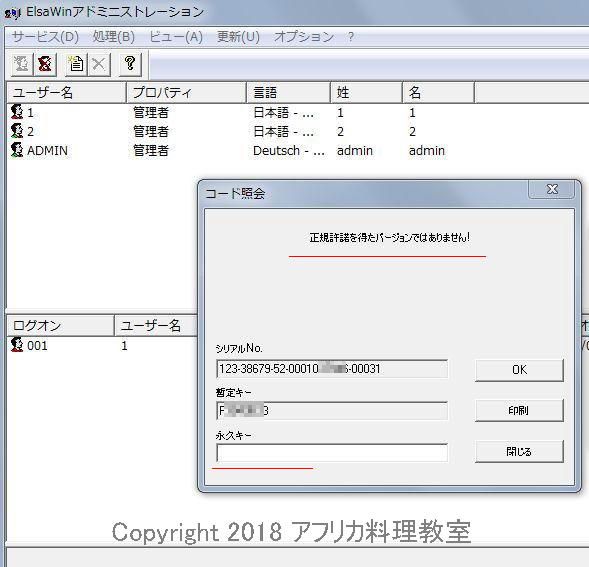The width and height of the screenshot is (589, 567).
Task: Open the オプション menu
Action: click(304, 37)
